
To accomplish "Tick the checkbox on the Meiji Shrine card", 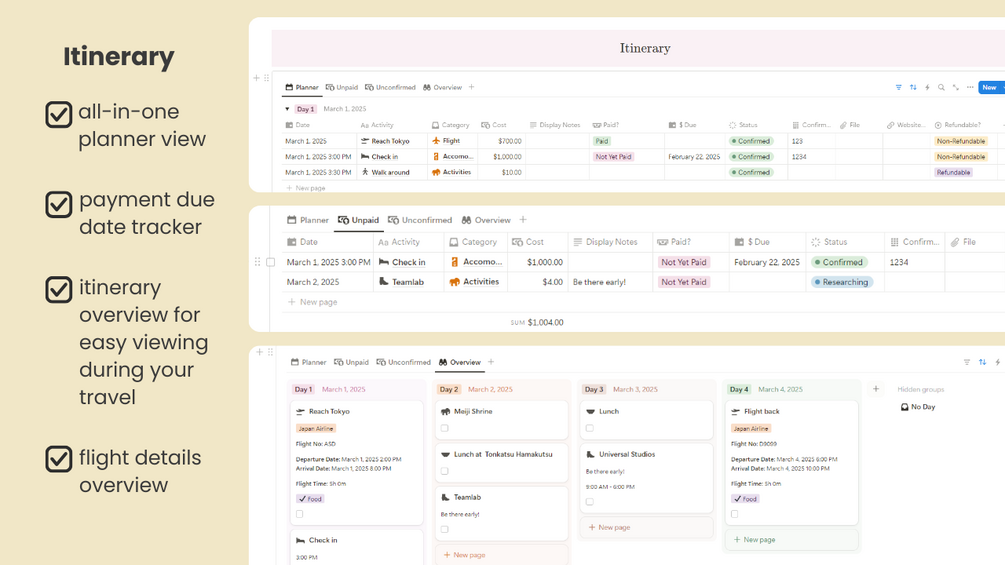I will [x=445, y=428].
